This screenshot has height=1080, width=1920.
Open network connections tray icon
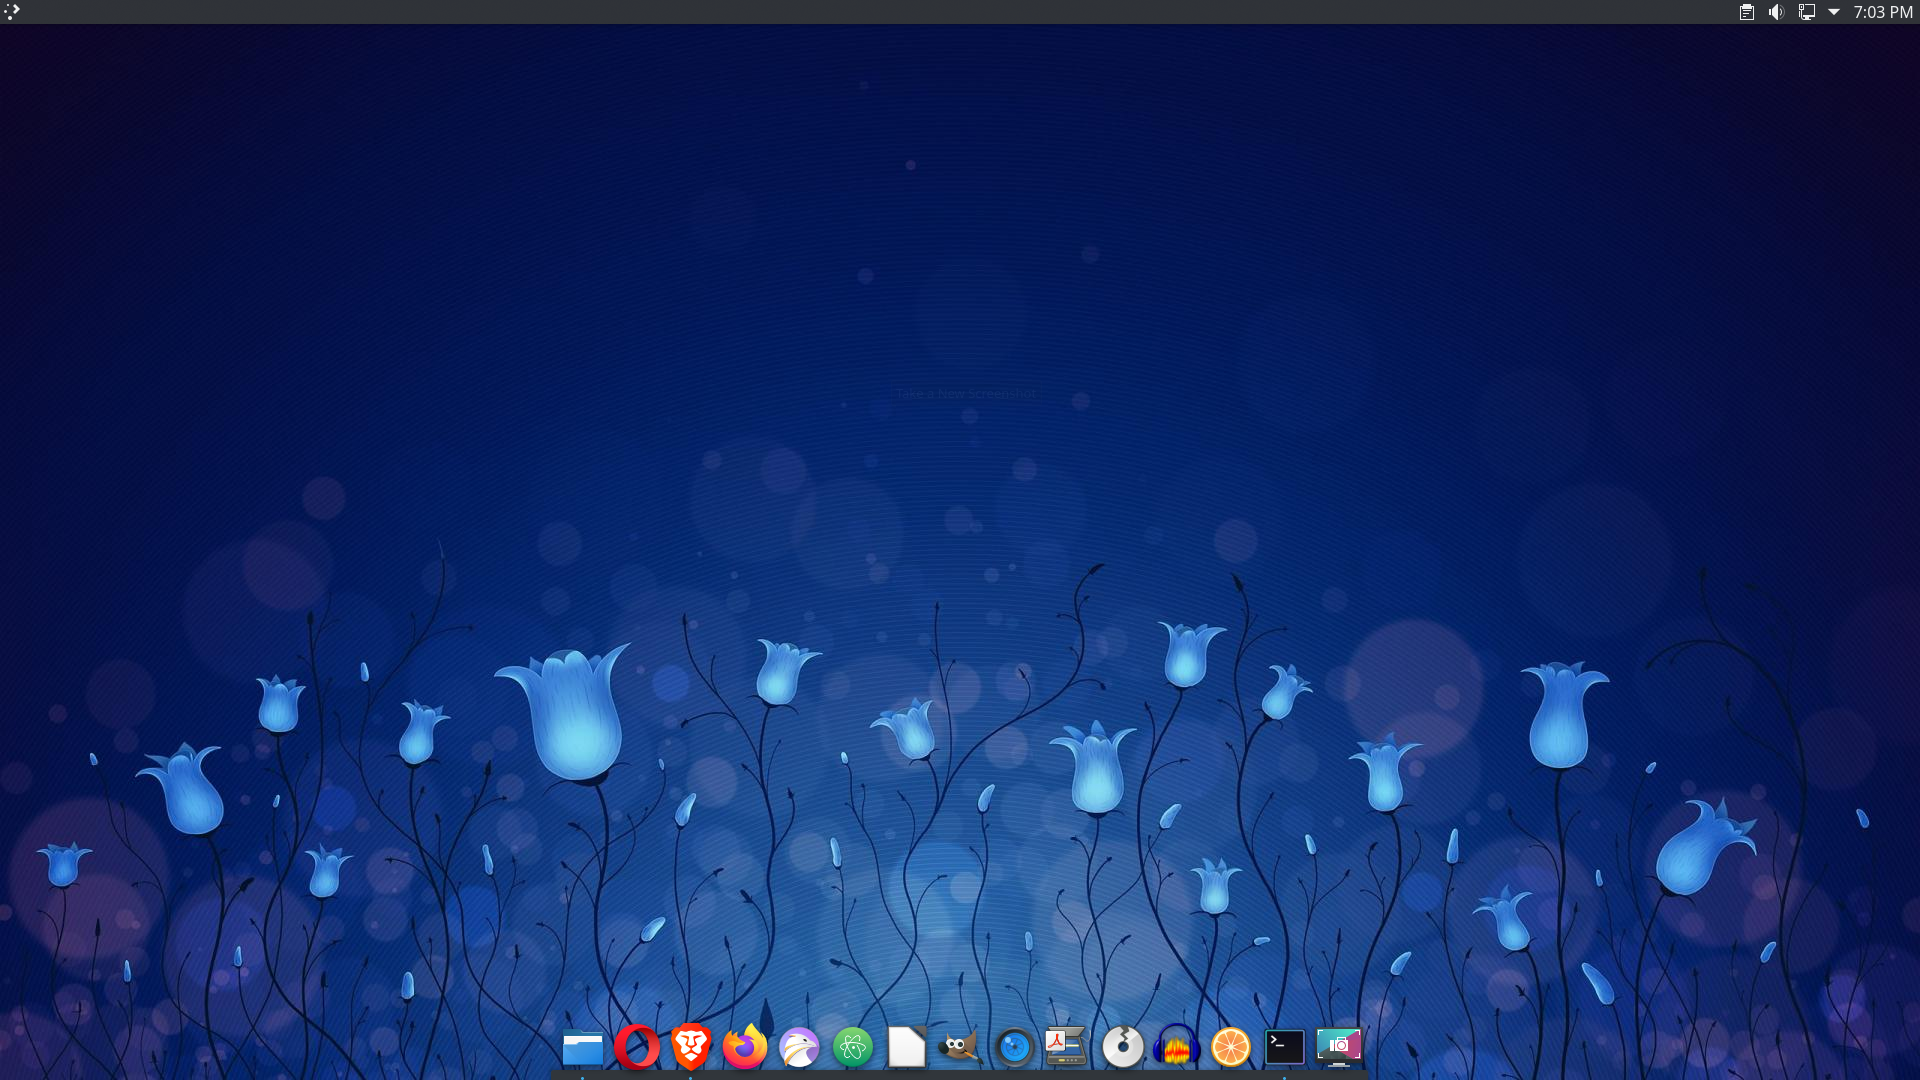pos(1806,12)
